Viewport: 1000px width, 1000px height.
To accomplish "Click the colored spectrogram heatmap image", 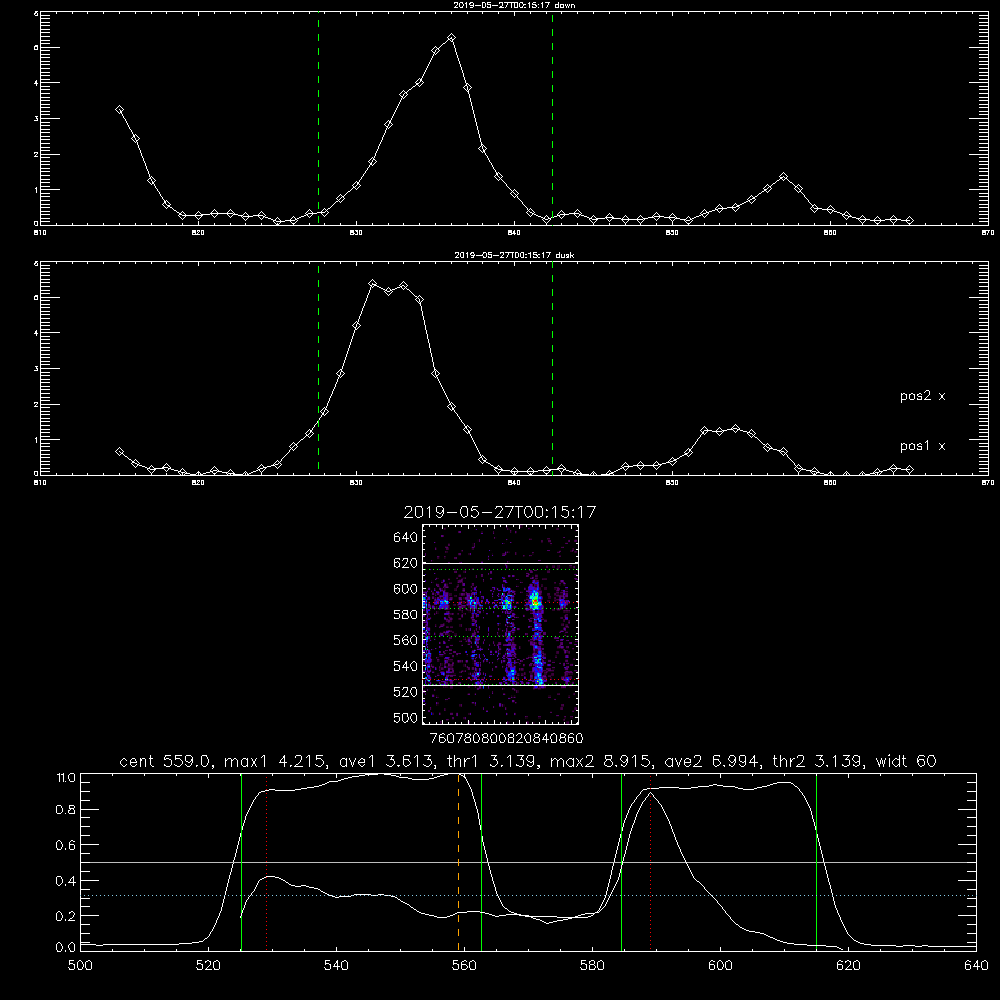I will pyautogui.click(x=501, y=624).
